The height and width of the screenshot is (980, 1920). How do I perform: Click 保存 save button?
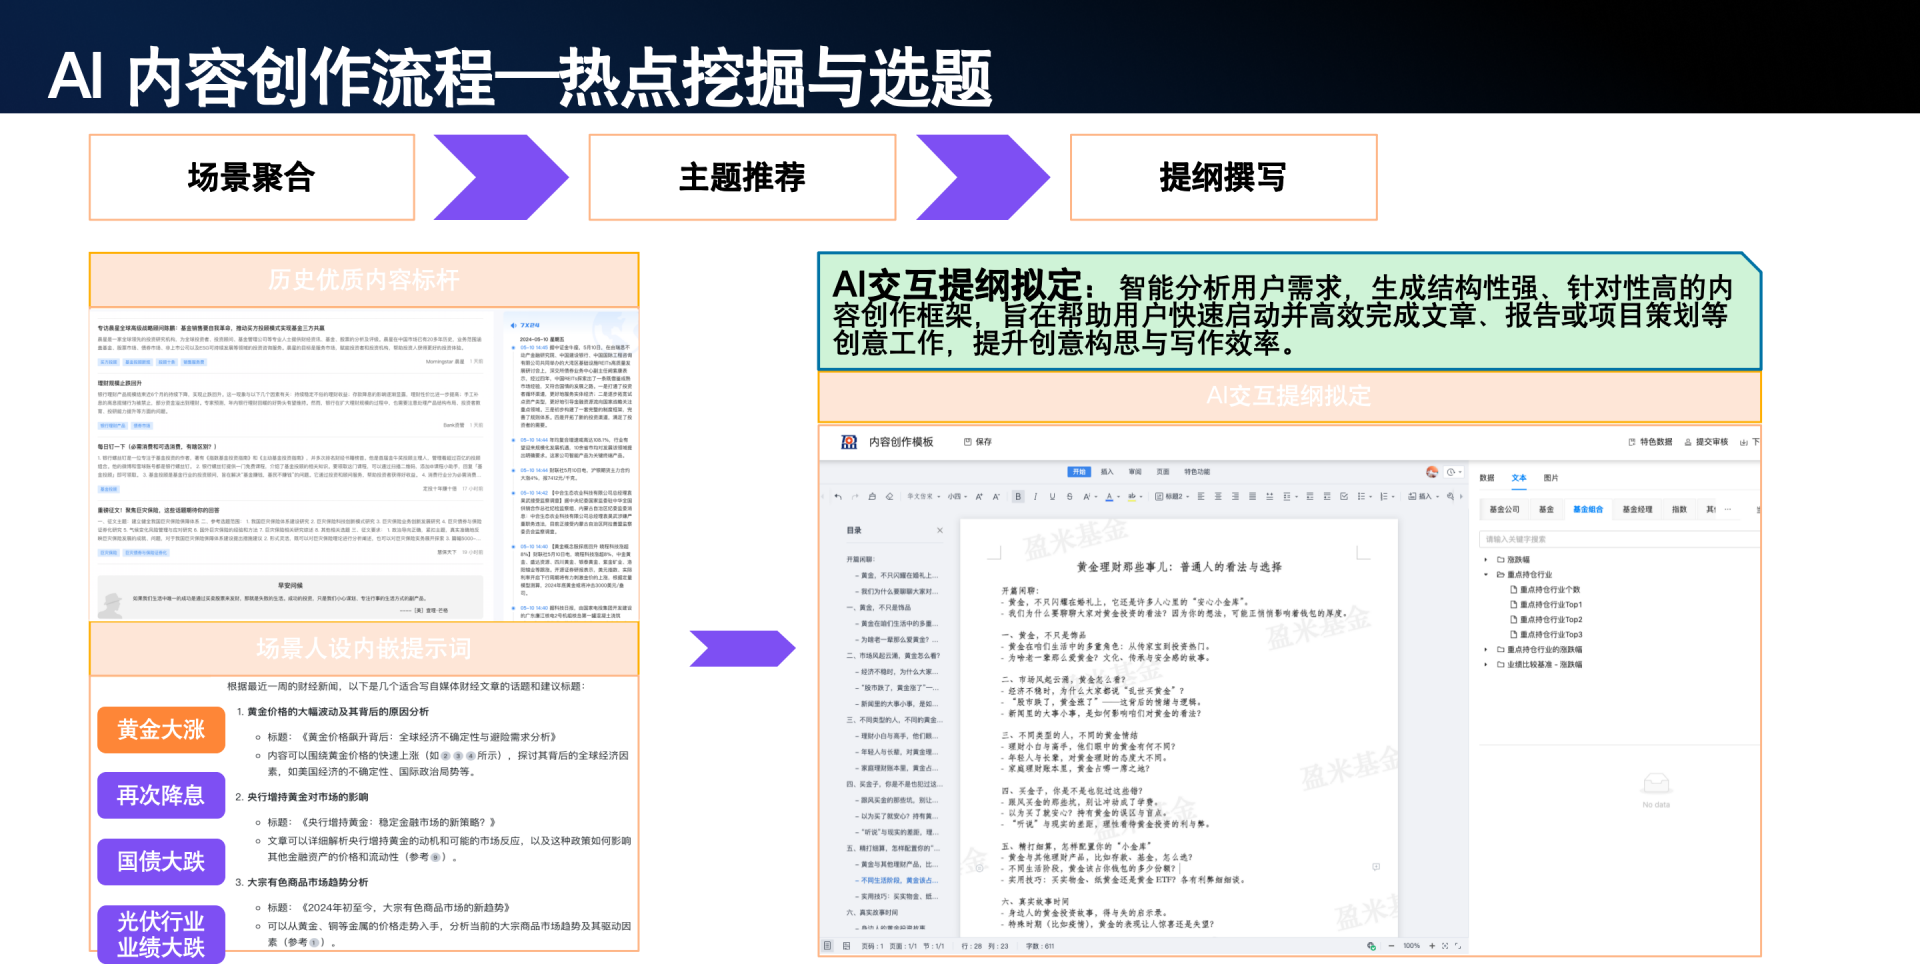pyautogui.click(x=978, y=442)
